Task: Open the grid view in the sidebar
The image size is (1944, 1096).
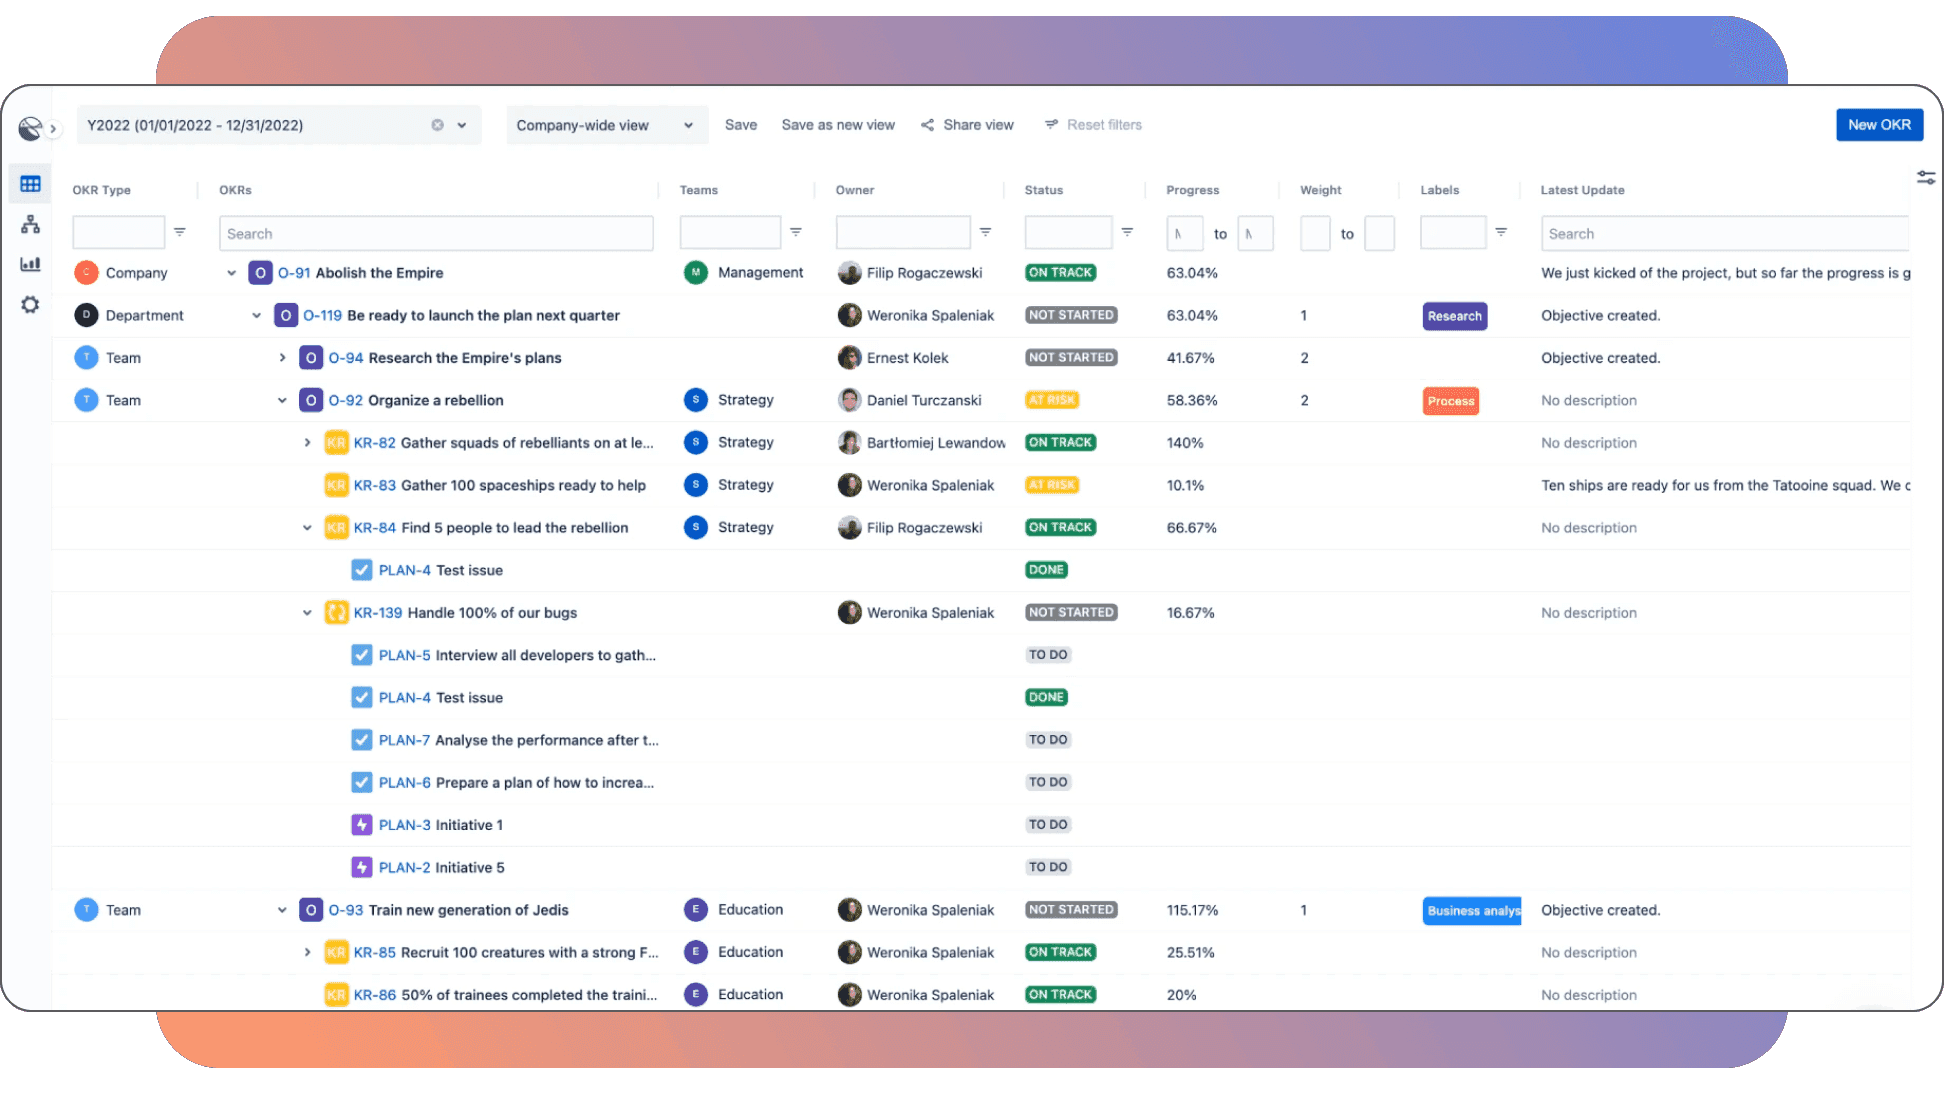Action: pos(30,183)
